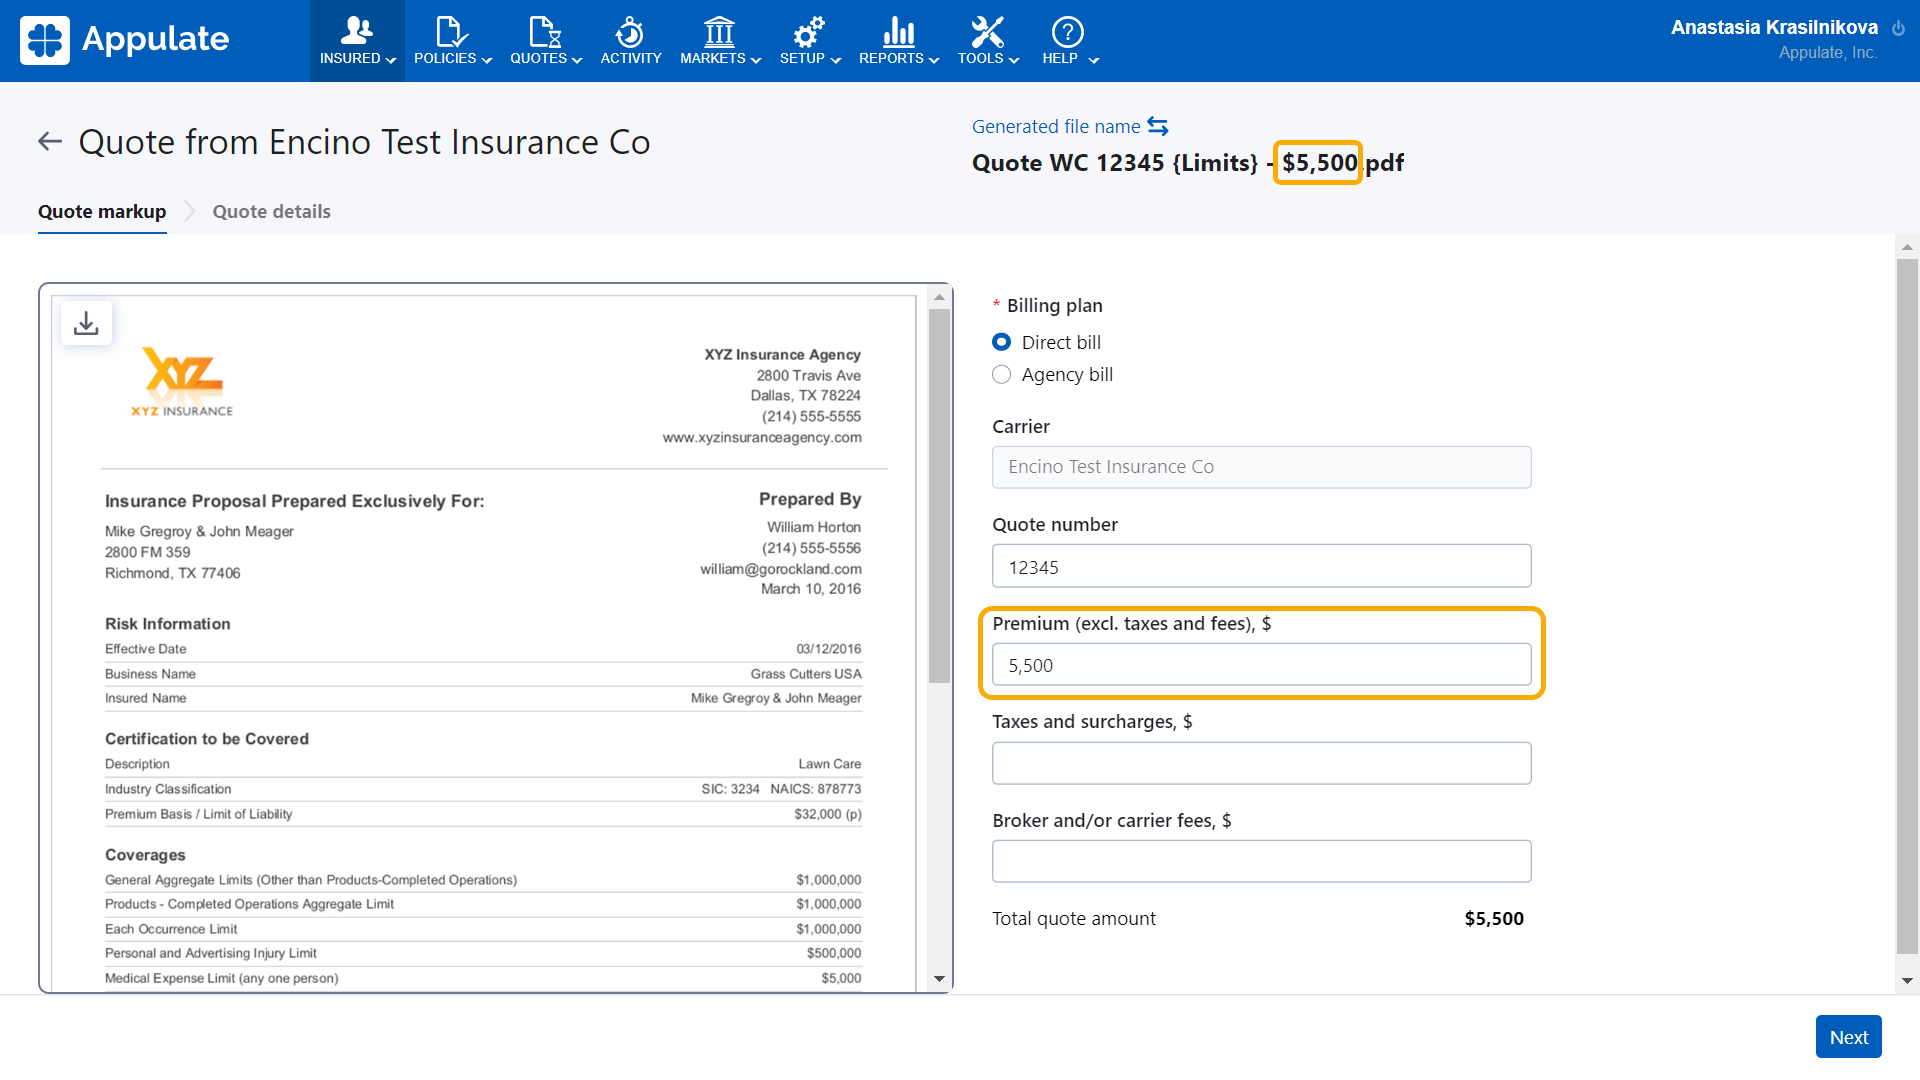This screenshot has height=1080, width=1920.
Task: Click the Appulate clover logo icon
Action: (45, 40)
